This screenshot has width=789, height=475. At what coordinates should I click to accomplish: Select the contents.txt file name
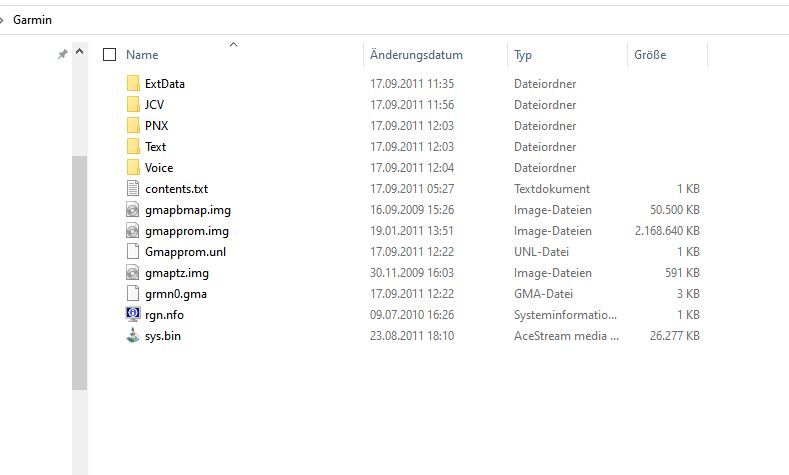[177, 189]
